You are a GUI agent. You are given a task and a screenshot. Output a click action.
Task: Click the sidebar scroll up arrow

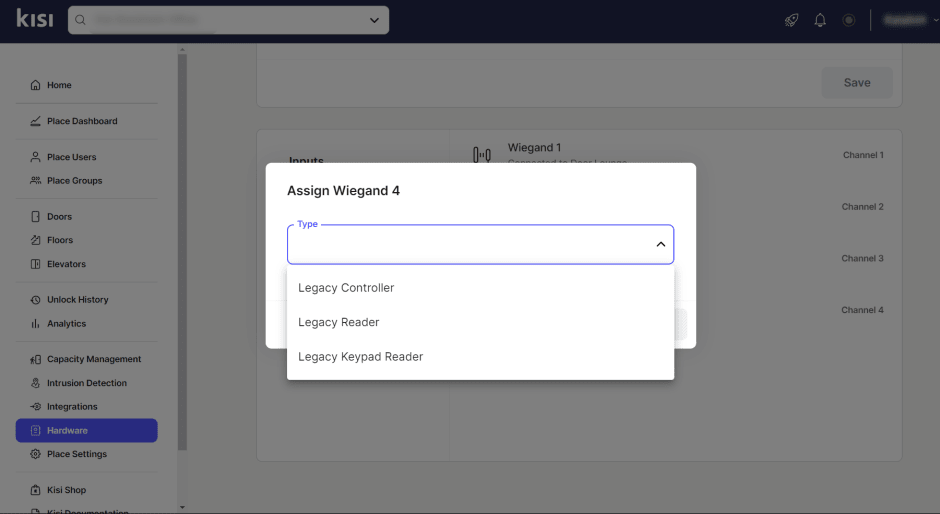point(182,50)
